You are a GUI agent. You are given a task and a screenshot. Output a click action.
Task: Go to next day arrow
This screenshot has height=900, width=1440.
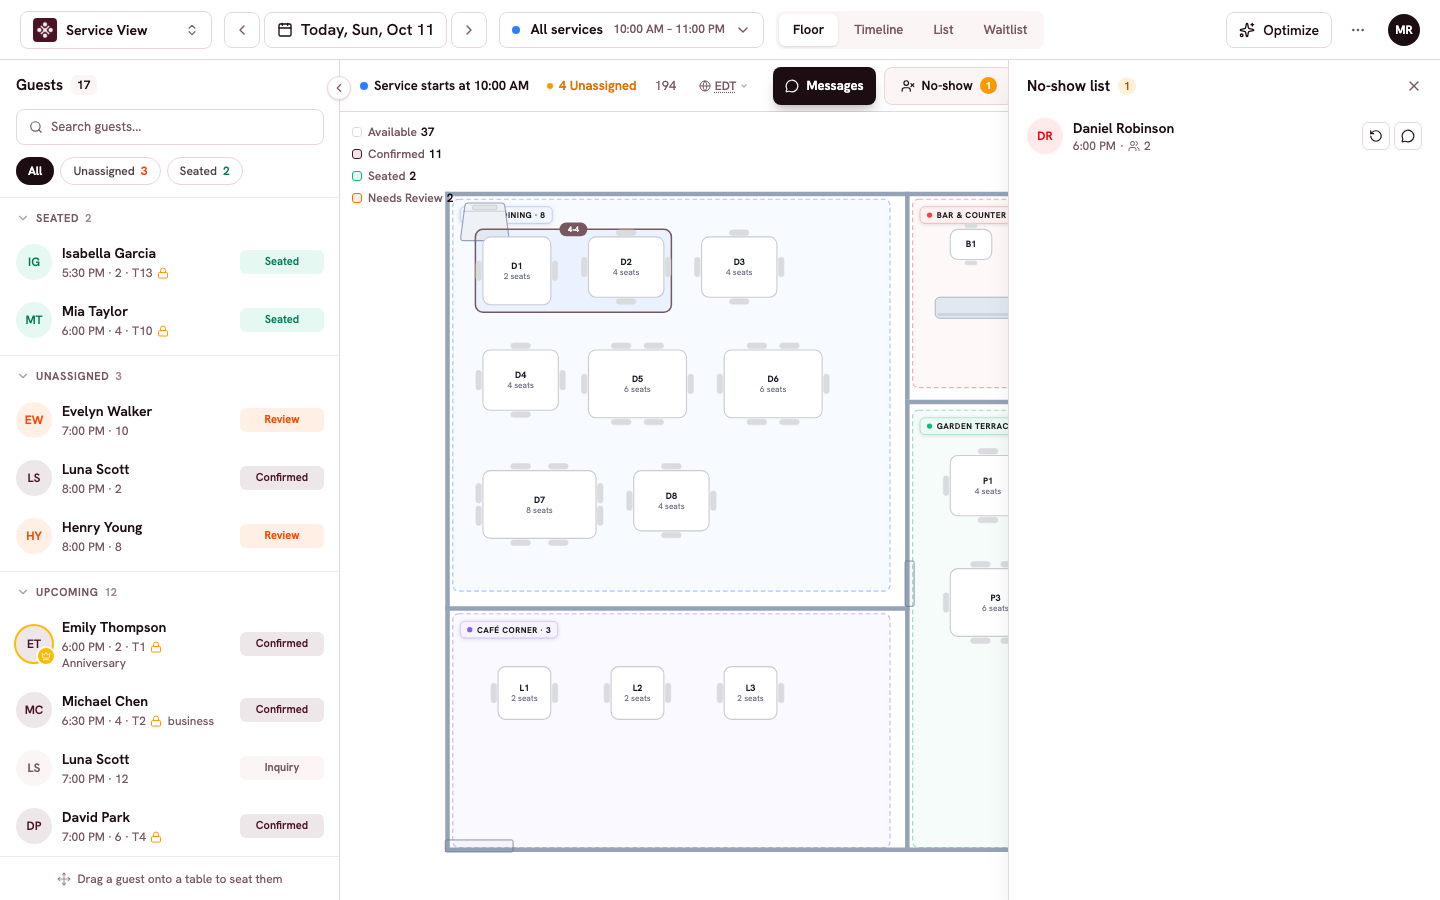469,30
